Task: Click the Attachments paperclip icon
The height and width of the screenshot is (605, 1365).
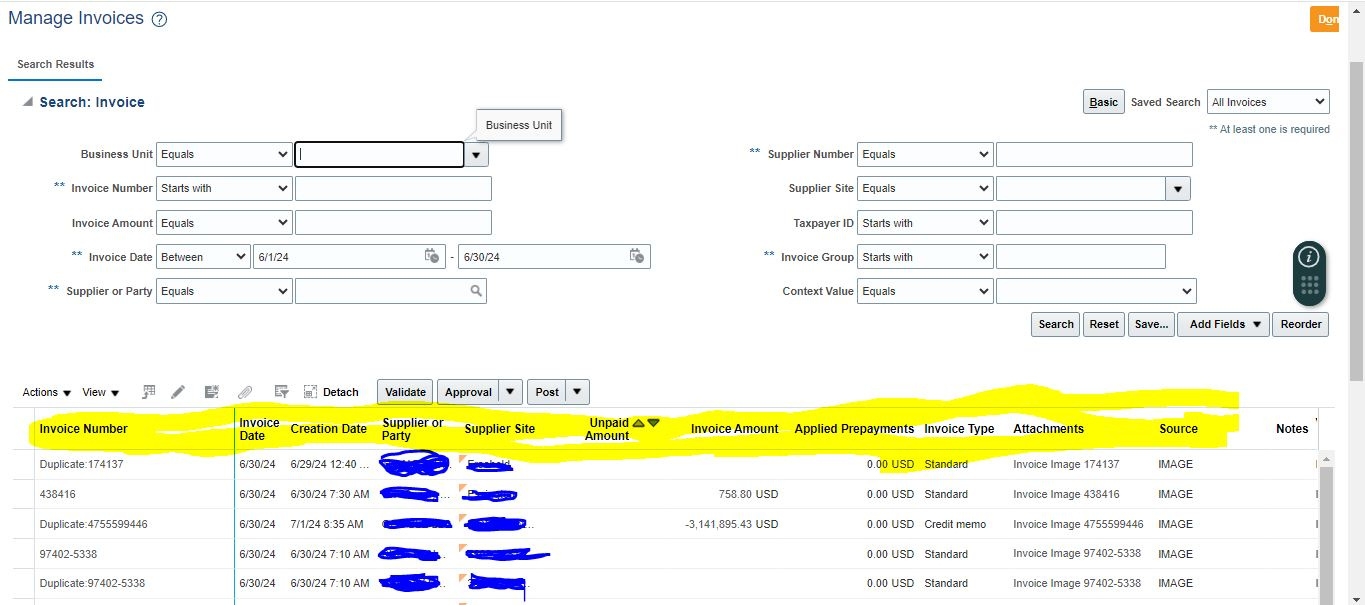Action: [x=246, y=391]
